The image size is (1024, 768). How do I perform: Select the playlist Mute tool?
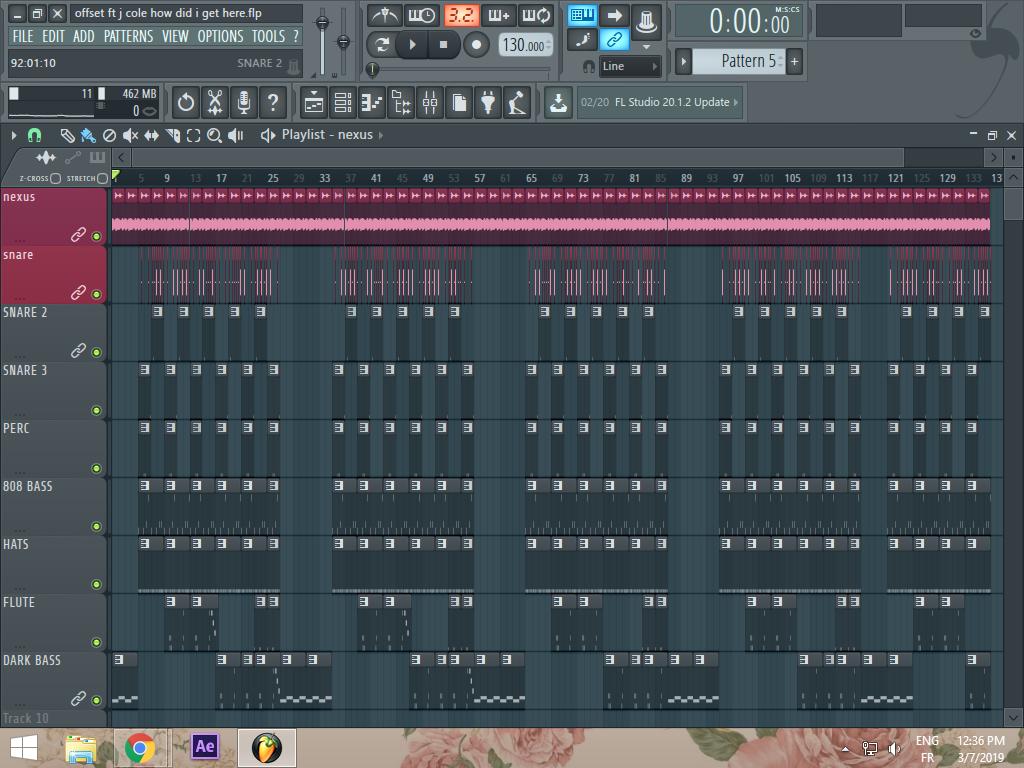coord(131,135)
